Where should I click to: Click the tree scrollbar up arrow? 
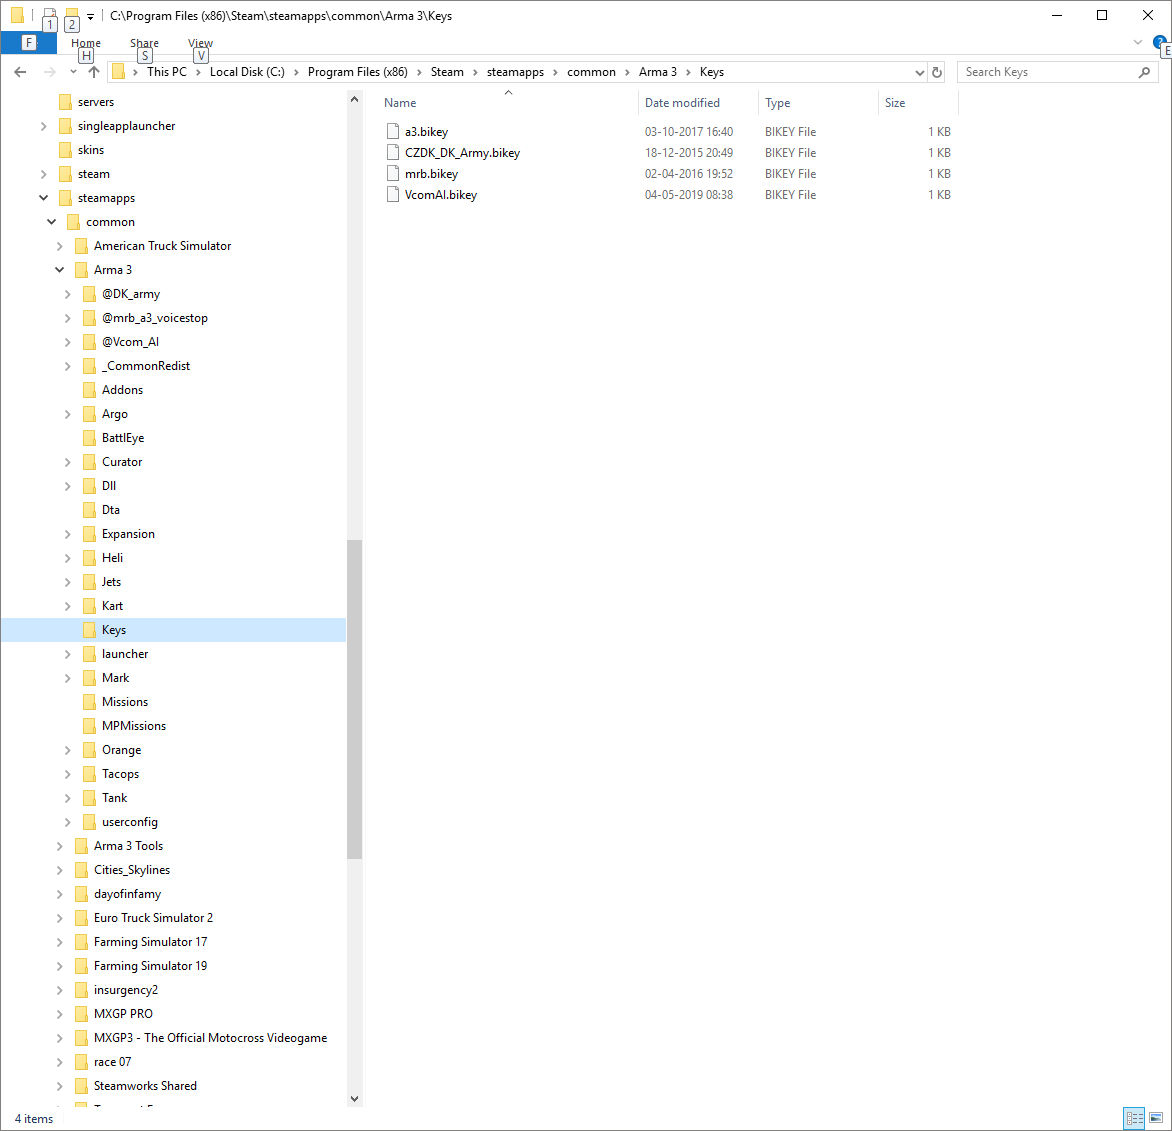[354, 99]
